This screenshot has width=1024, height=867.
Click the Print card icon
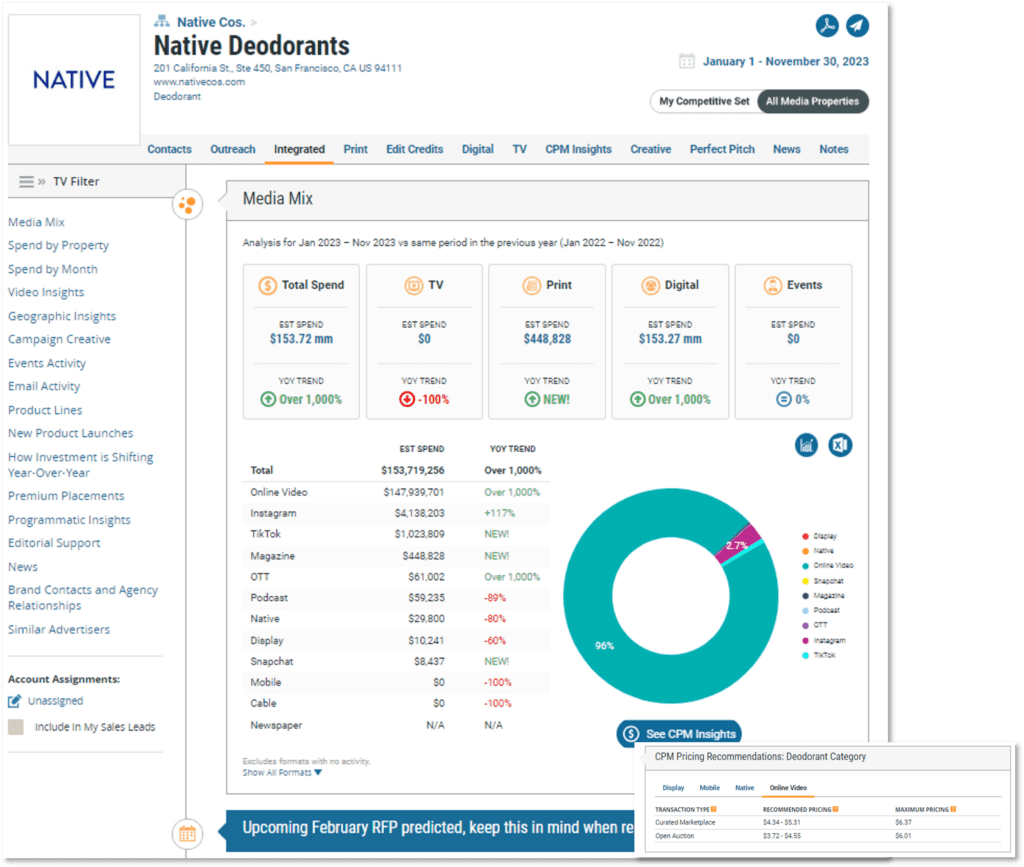point(532,285)
